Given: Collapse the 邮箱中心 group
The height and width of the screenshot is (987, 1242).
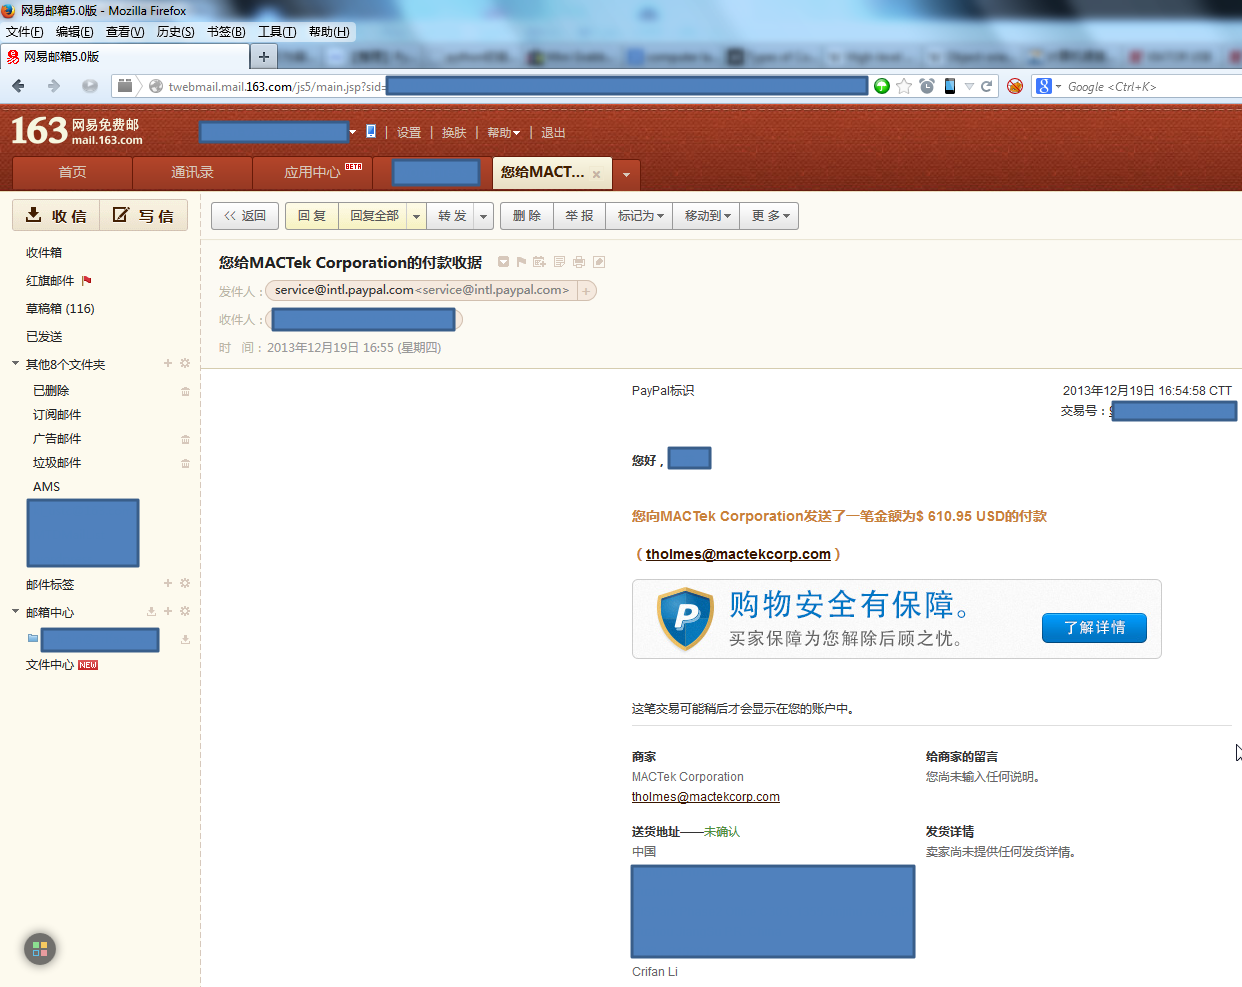Looking at the screenshot, I should [x=15, y=611].
